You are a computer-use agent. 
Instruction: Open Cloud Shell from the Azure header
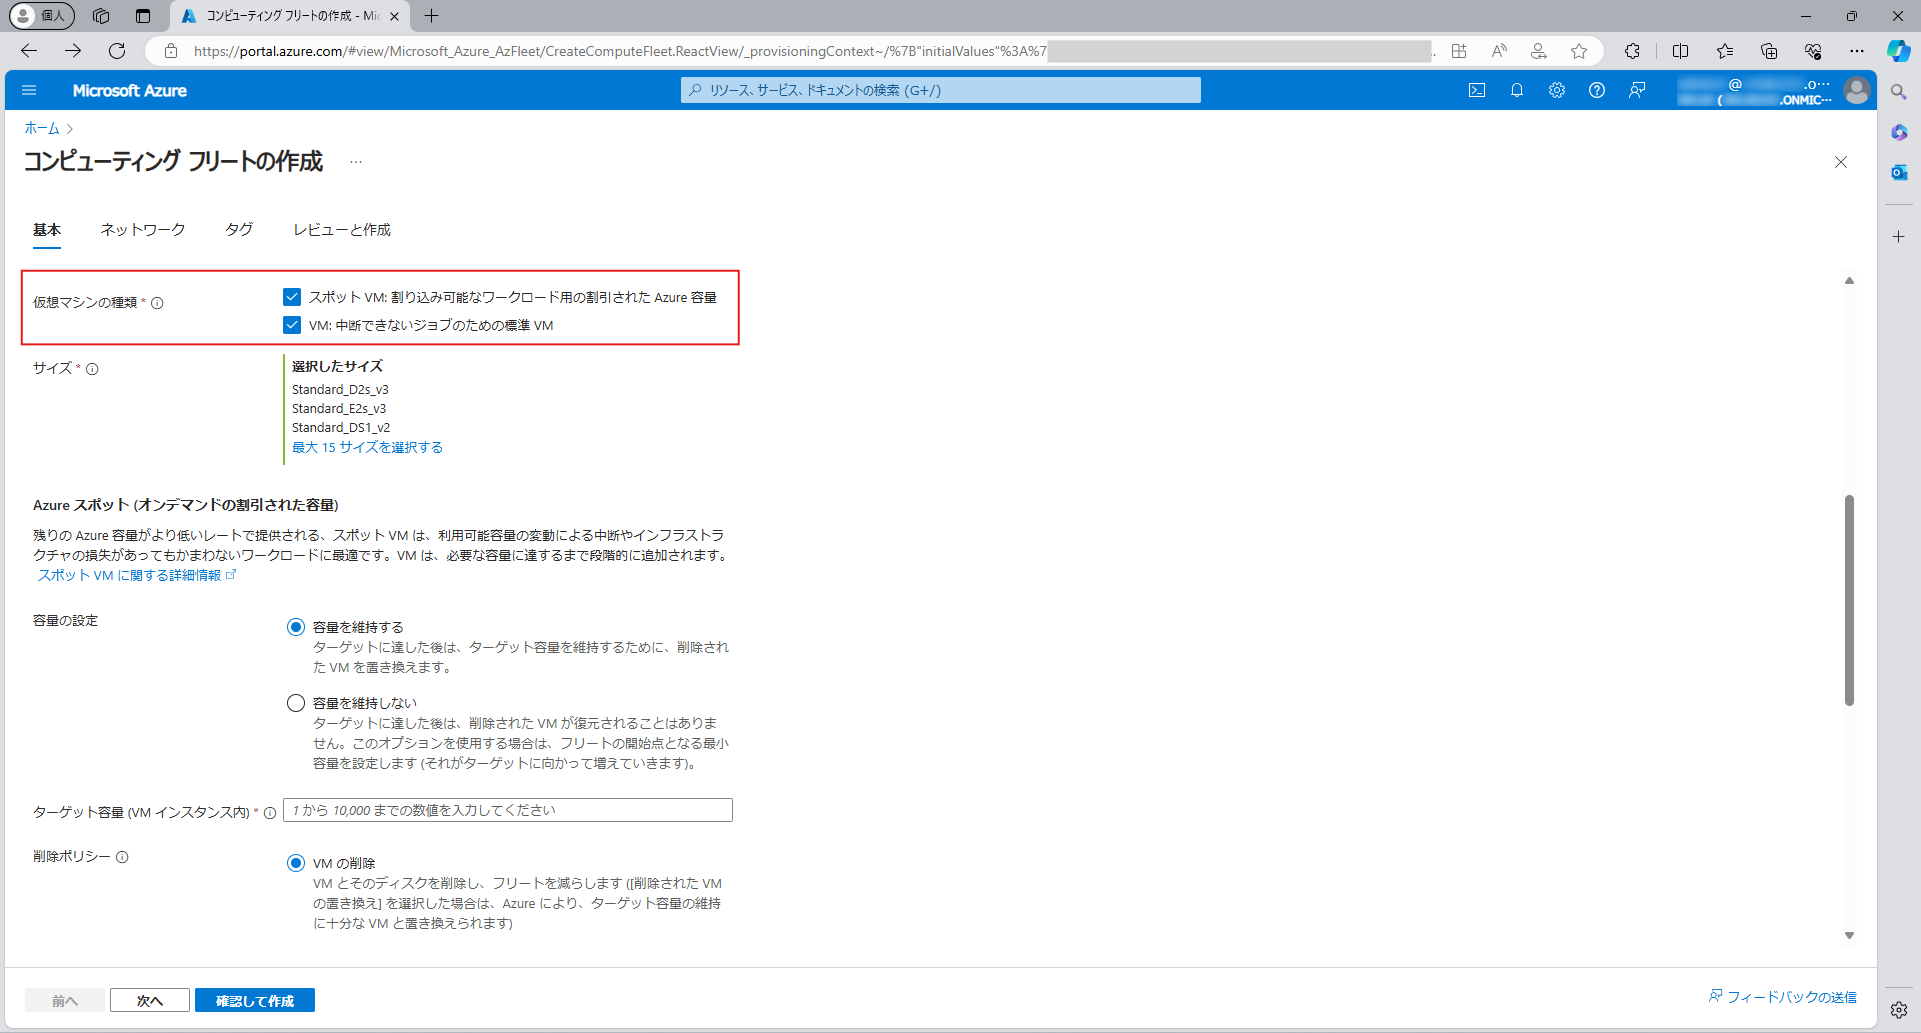coord(1477,90)
